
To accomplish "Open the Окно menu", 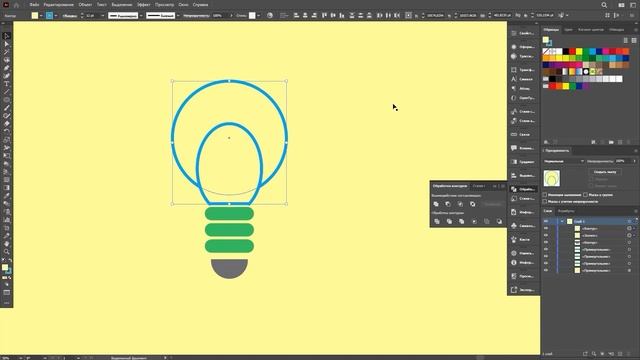I will pyautogui.click(x=183, y=5).
